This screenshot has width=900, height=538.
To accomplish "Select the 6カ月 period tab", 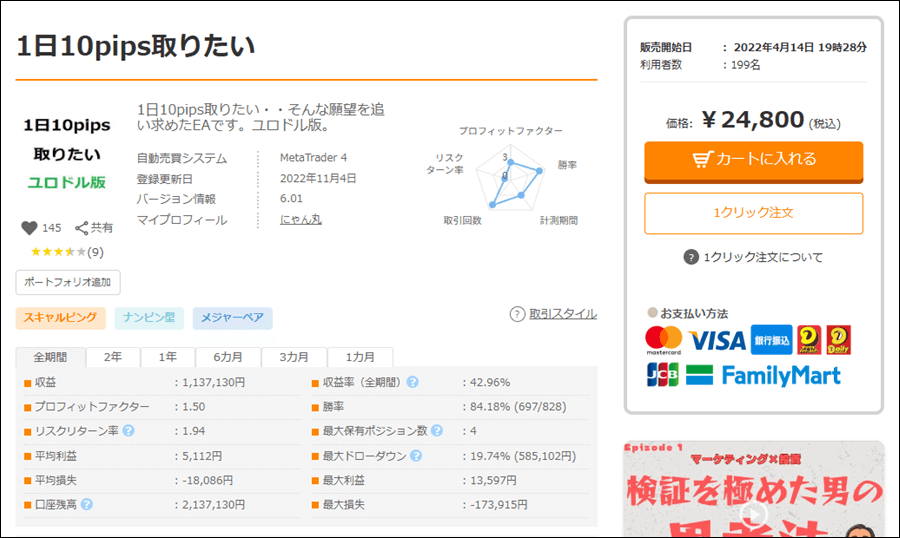I will (x=226, y=357).
